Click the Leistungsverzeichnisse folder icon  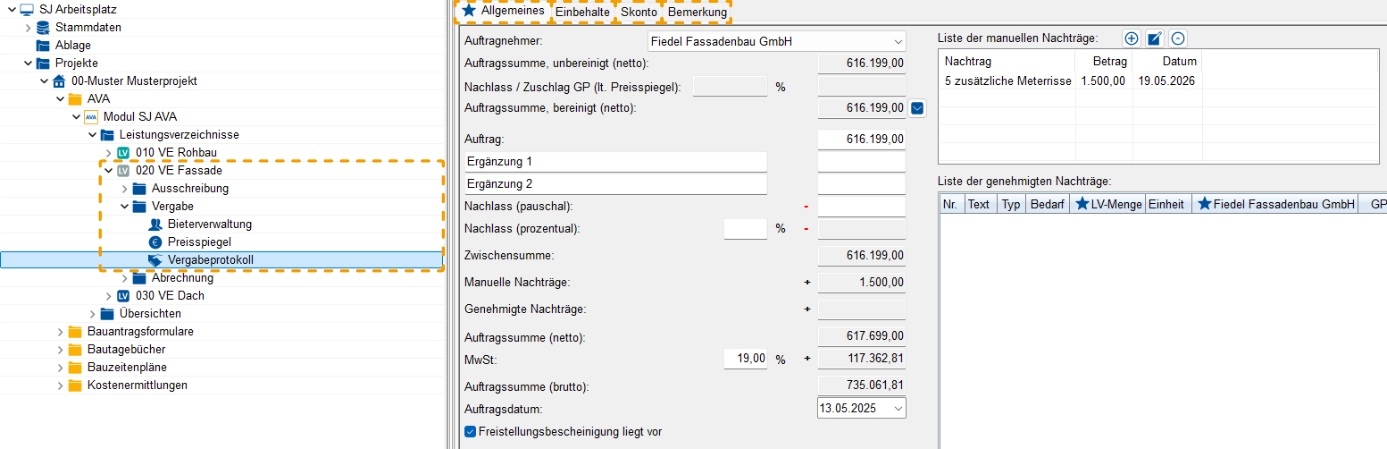[107, 135]
